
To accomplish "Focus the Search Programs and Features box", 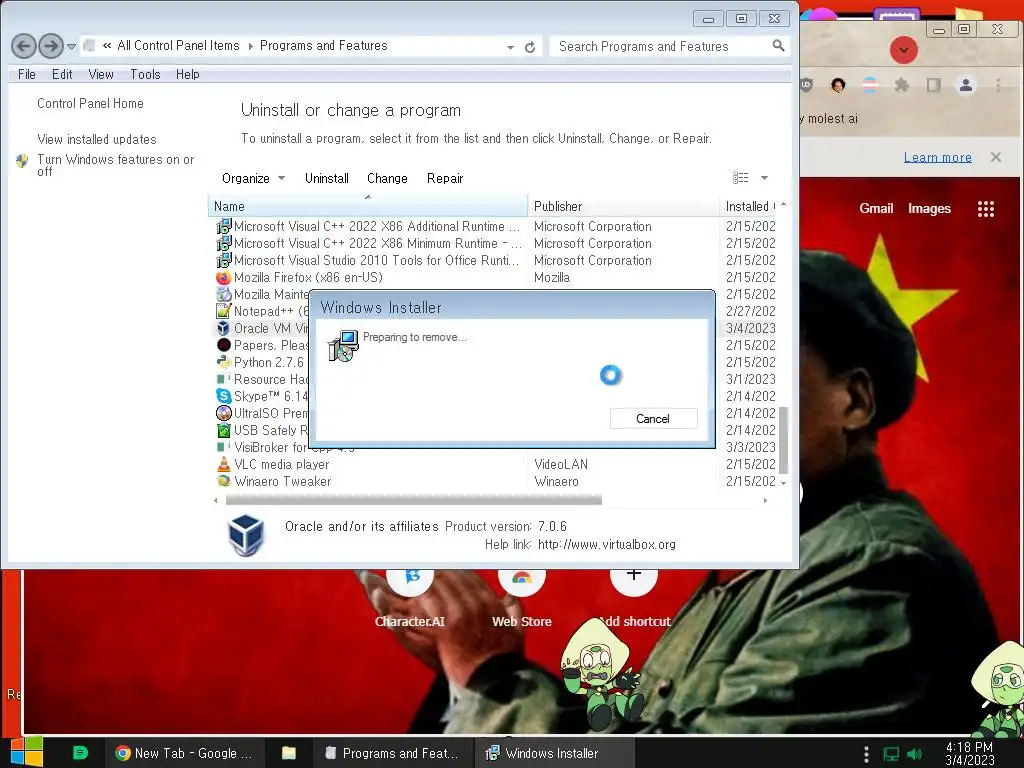I will (660, 46).
